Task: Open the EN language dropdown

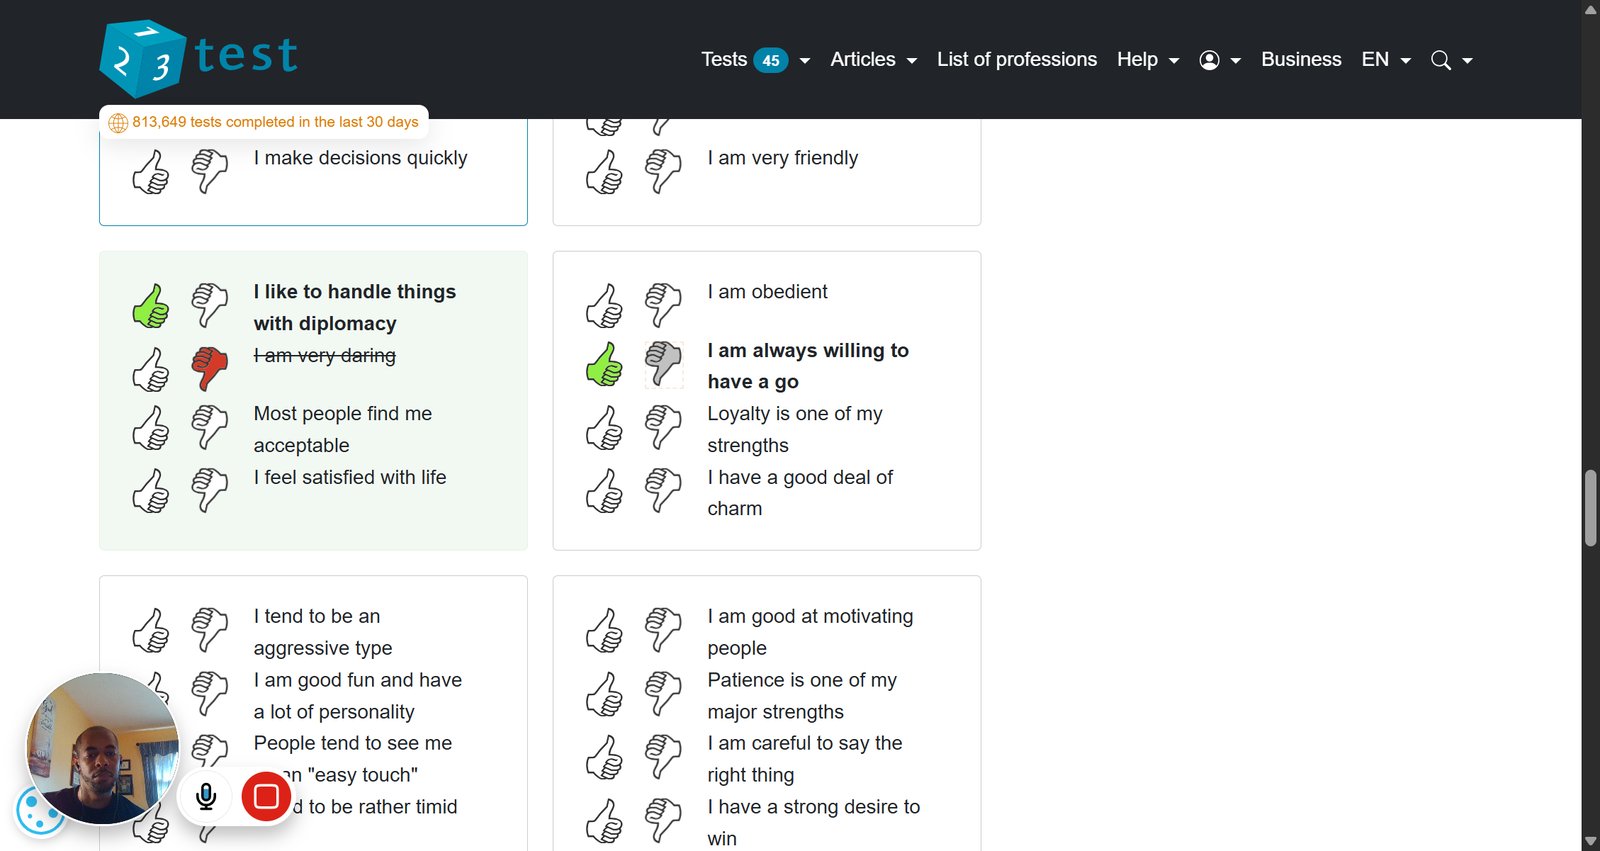Action: tap(1386, 60)
